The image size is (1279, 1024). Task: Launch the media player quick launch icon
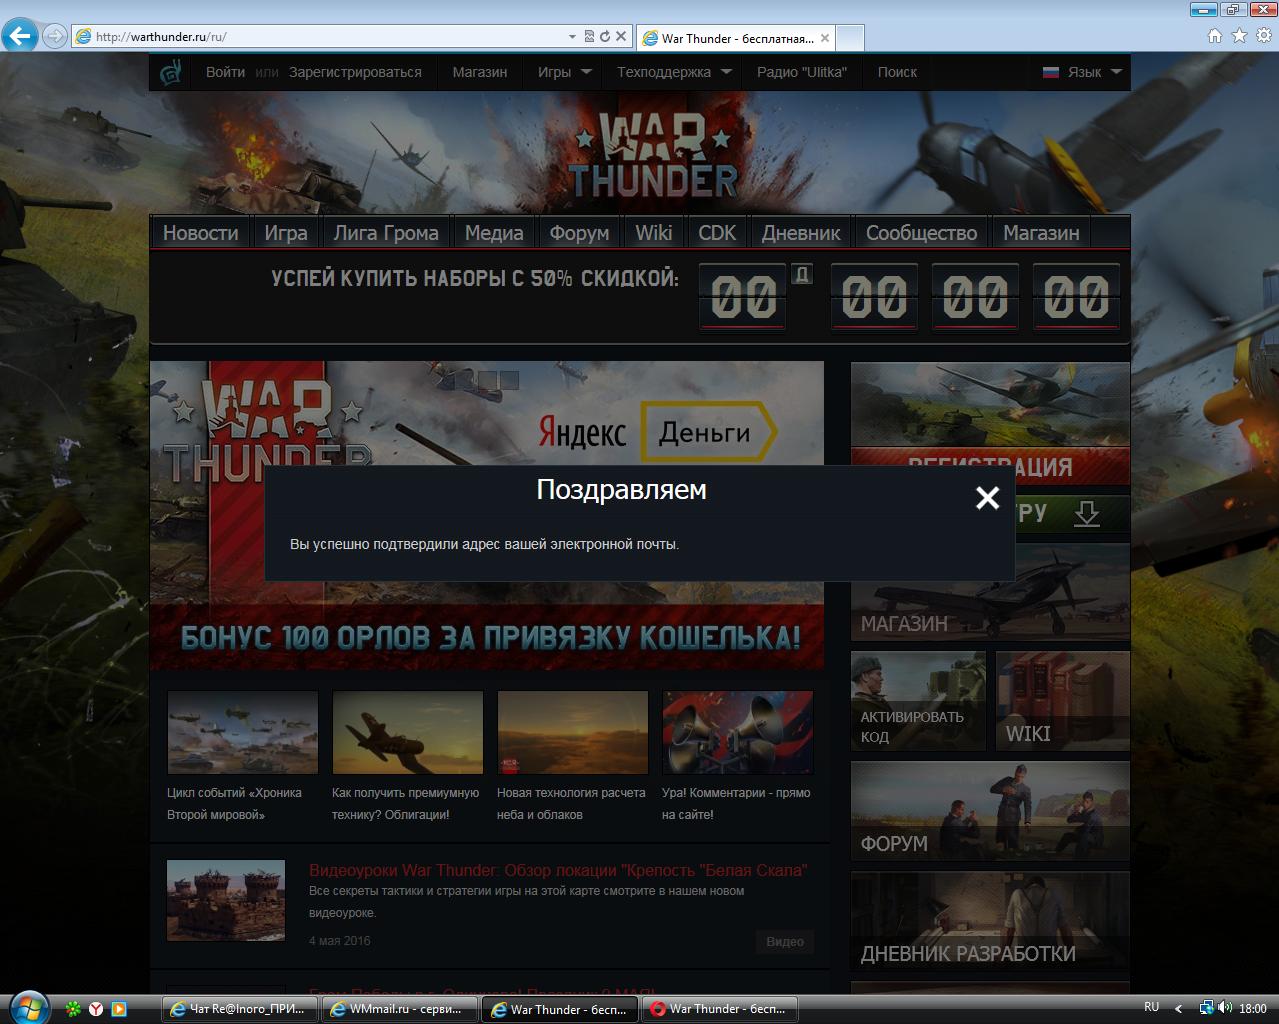tap(118, 1009)
